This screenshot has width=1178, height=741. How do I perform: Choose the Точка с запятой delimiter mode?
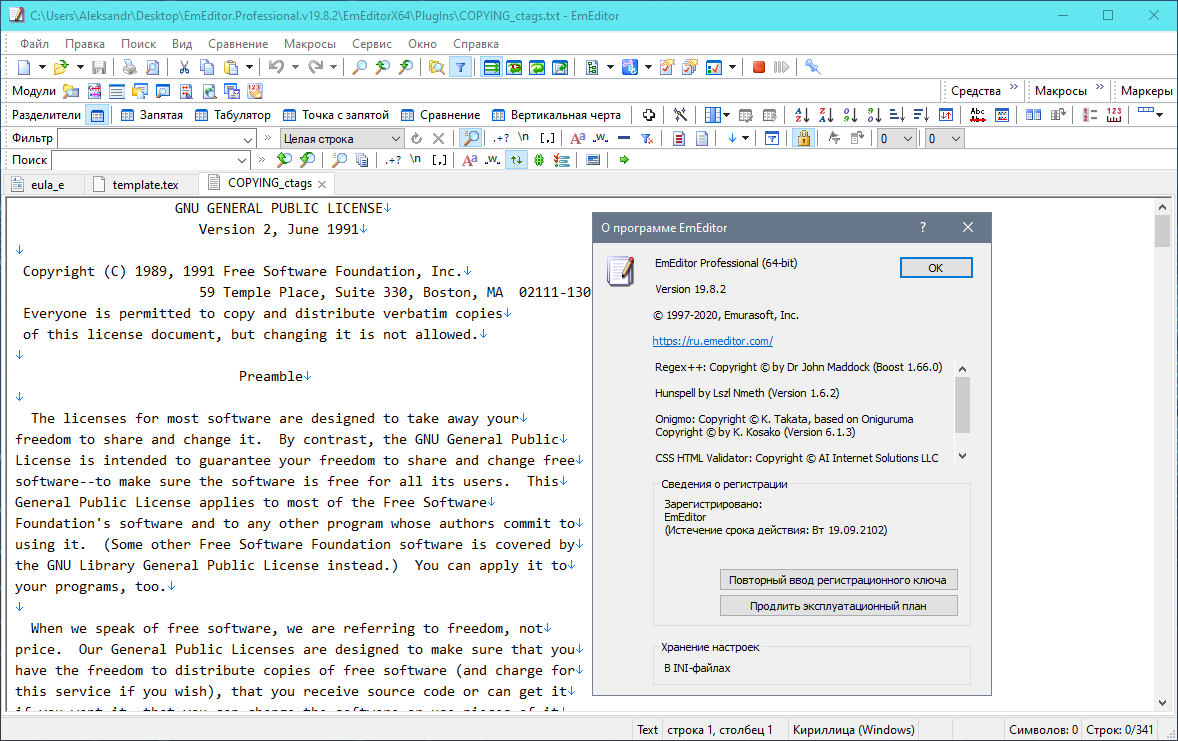336,115
